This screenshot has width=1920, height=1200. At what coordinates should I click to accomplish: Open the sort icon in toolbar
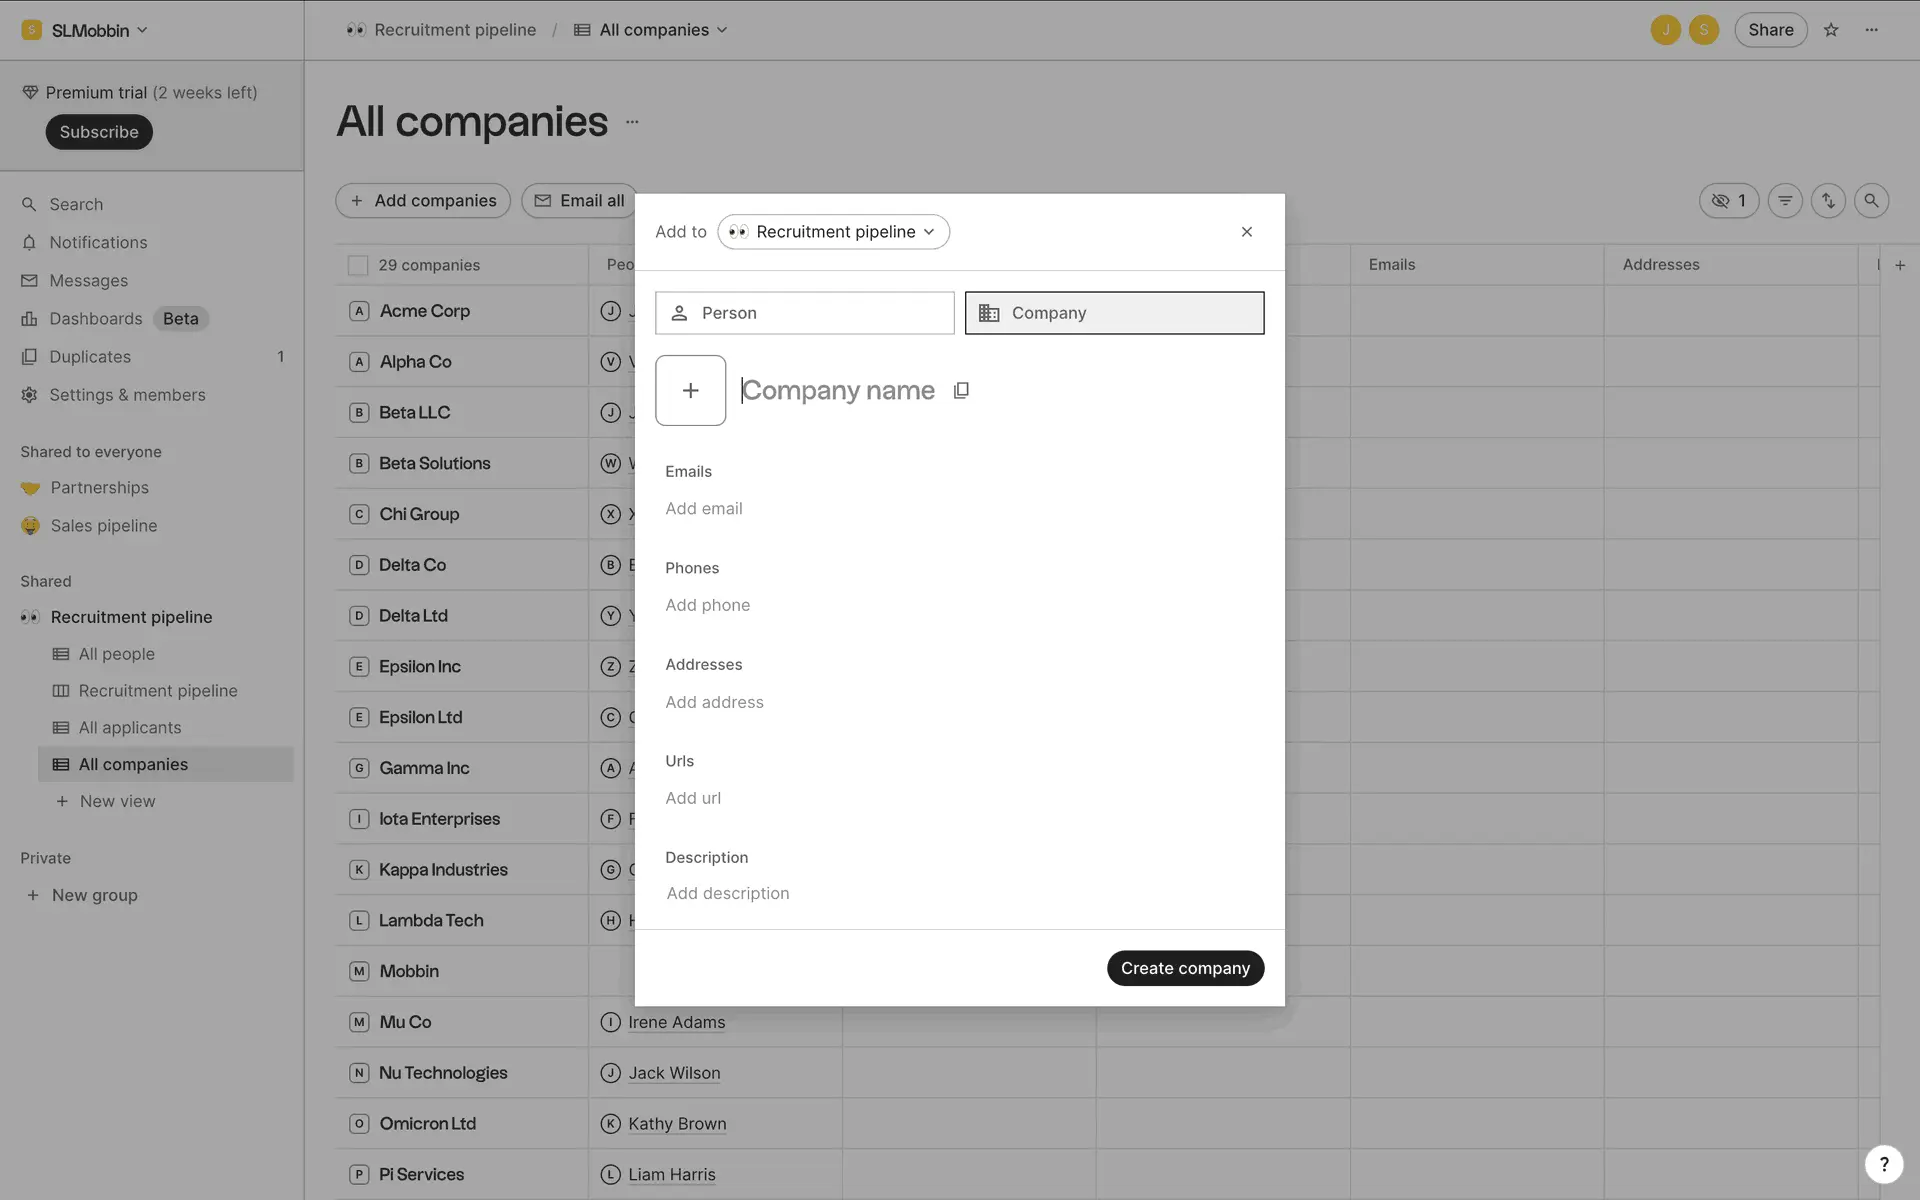pyautogui.click(x=1828, y=201)
